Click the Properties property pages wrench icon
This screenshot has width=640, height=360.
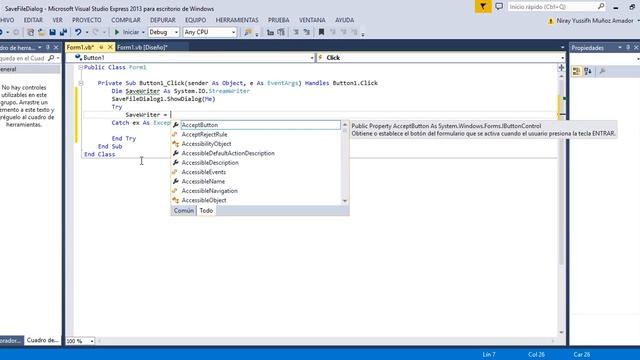[602, 71]
